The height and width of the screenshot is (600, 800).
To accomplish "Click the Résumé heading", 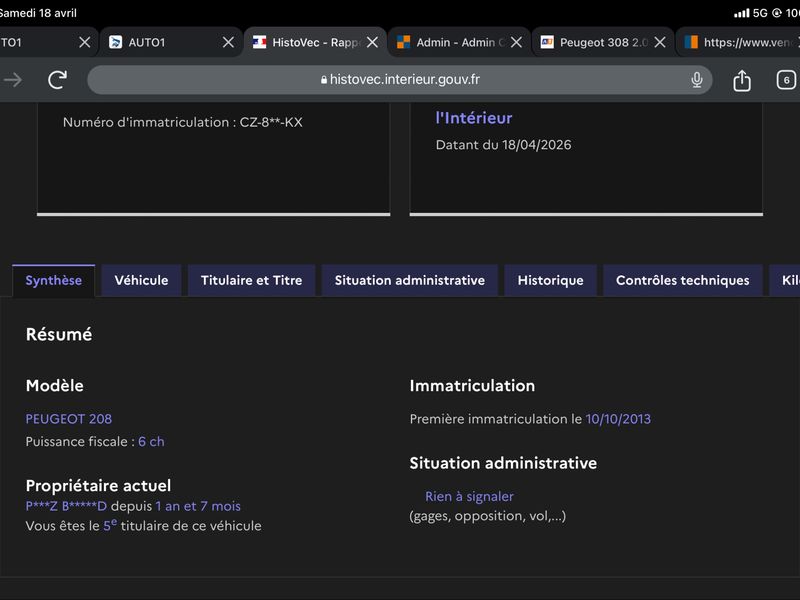I will [59, 334].
